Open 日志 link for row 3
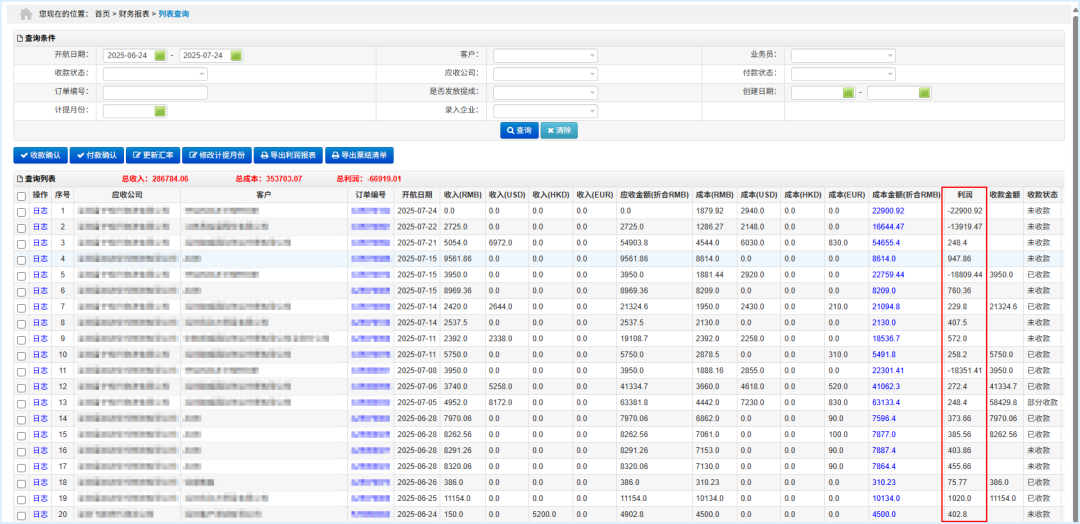Screen dimensions: 1080x524 click(x=40, y=243)
